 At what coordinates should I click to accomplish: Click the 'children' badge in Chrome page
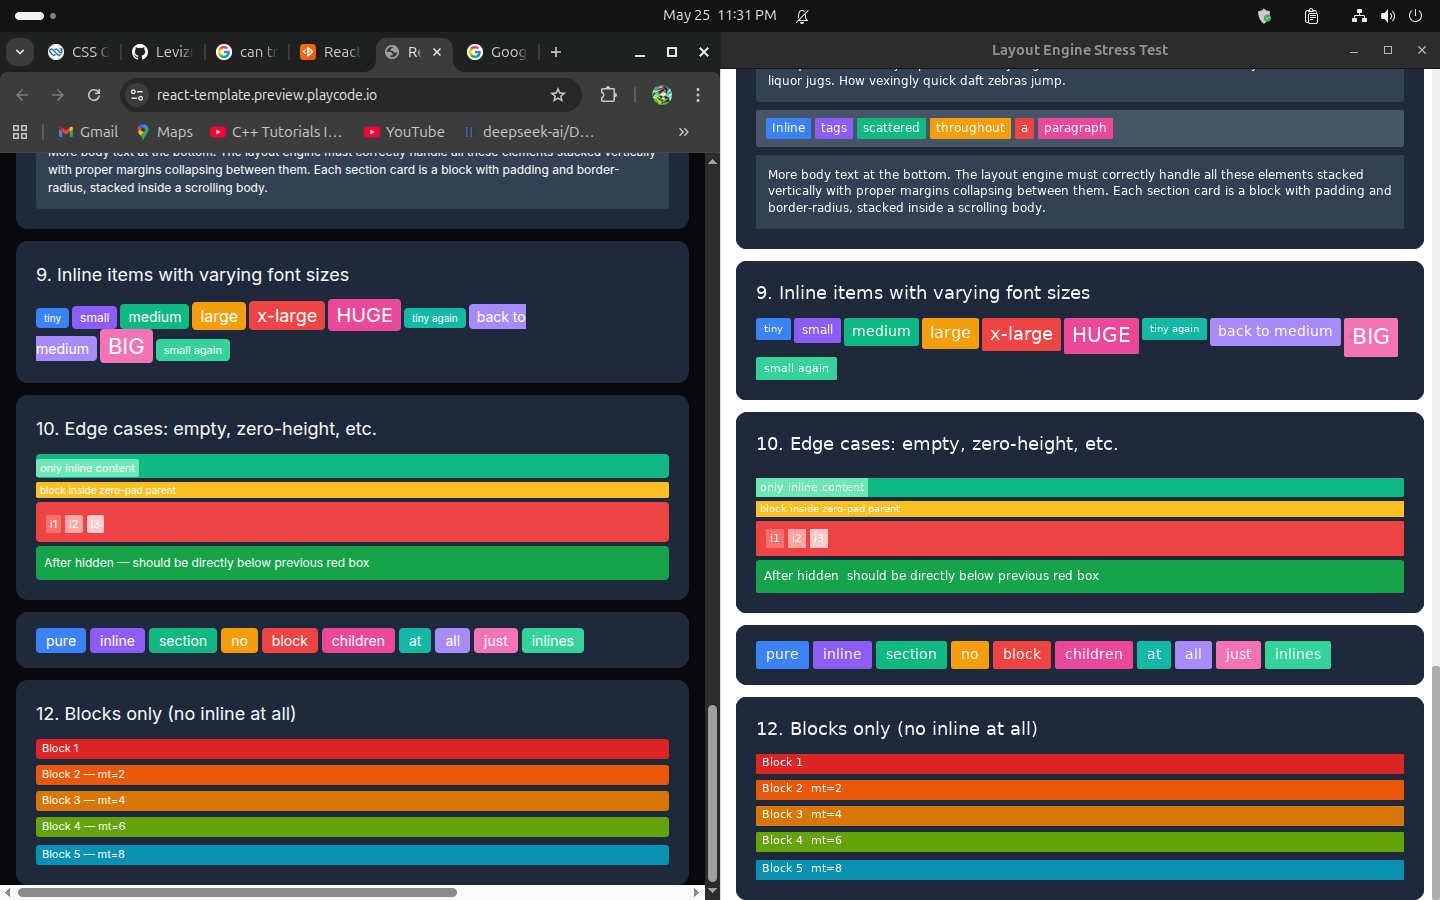[358, 641]
